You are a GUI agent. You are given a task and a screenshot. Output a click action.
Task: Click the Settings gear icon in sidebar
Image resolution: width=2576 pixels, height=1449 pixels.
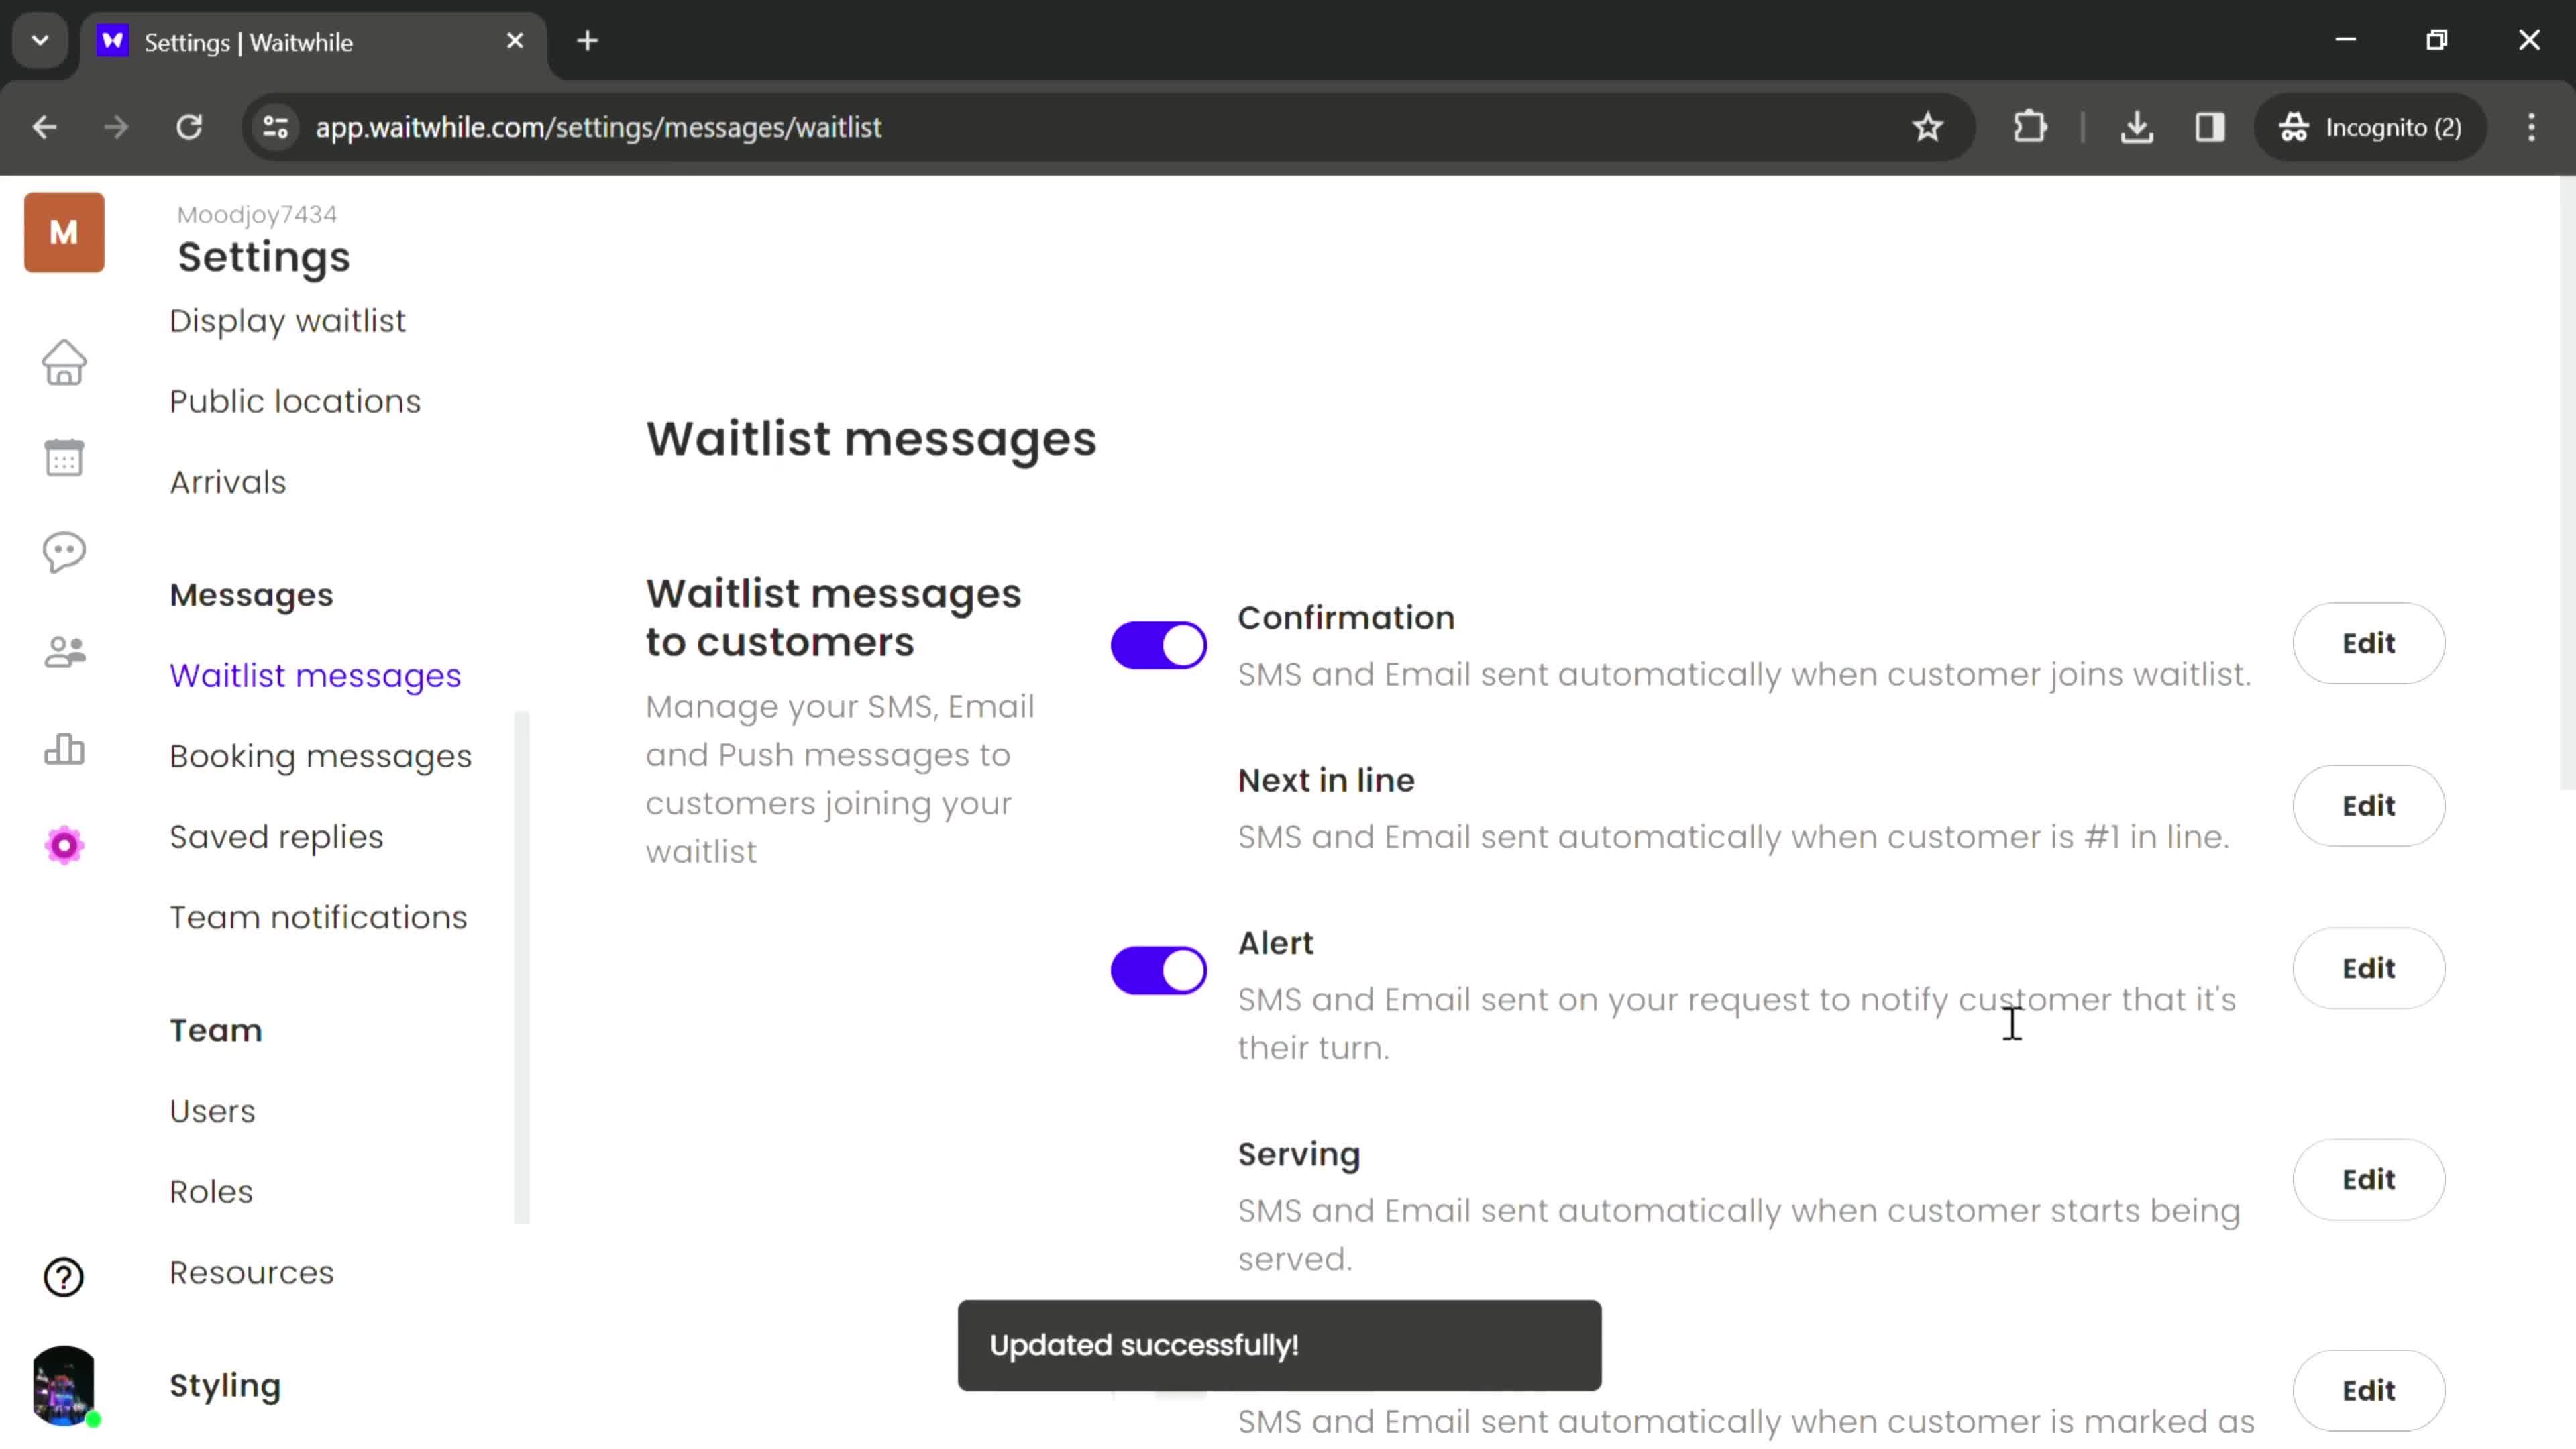point(66,844)
